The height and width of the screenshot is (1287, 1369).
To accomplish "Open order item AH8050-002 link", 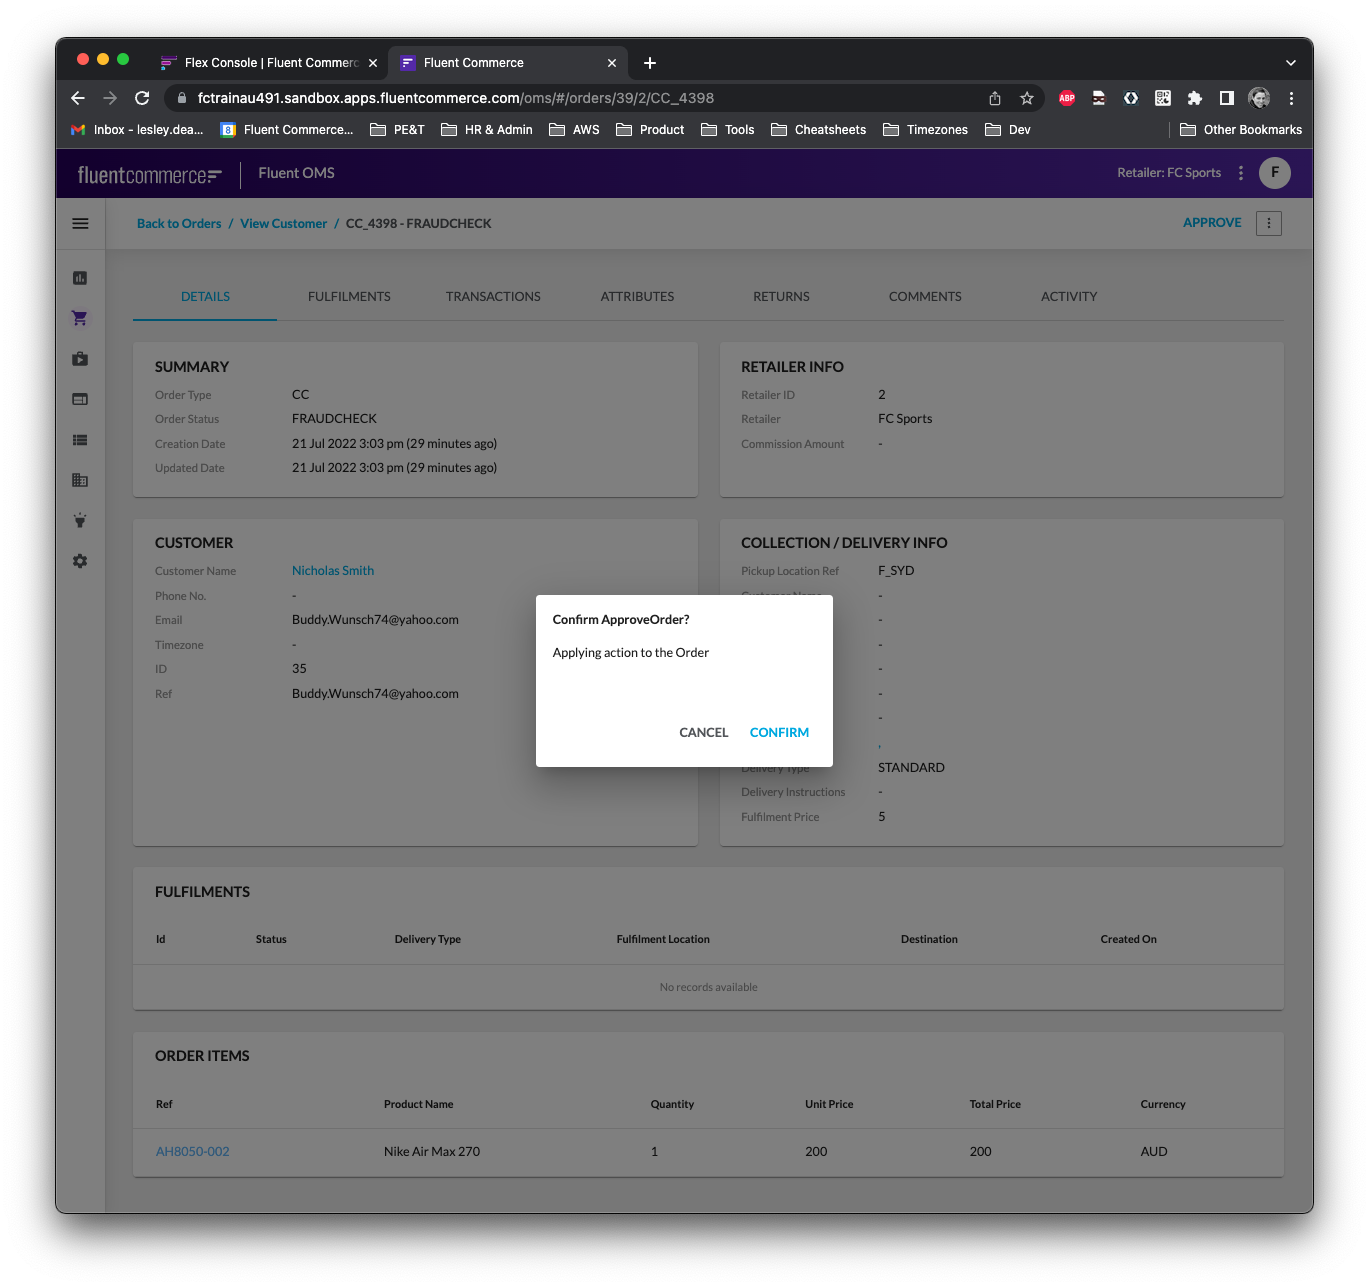I will tap(192, 1152).
